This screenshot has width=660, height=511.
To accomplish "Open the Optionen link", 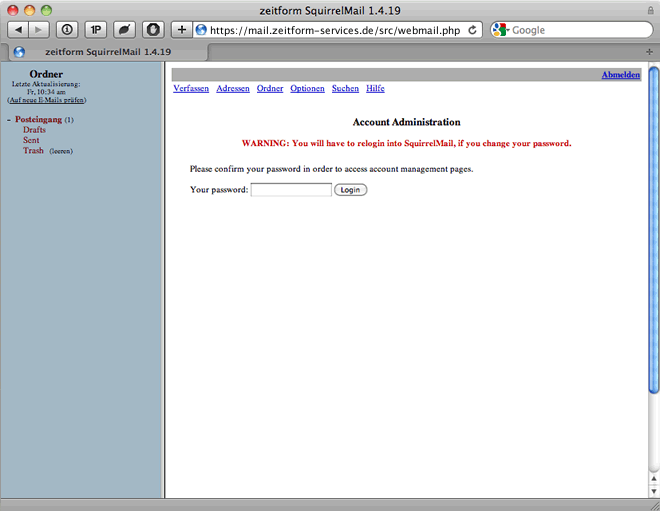I will (307, 88).
